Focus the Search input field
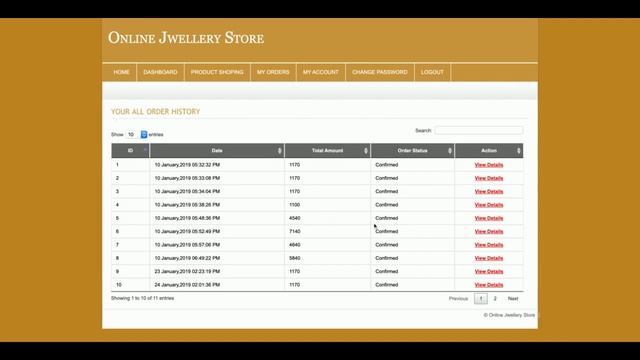 (x=479, y=131)
